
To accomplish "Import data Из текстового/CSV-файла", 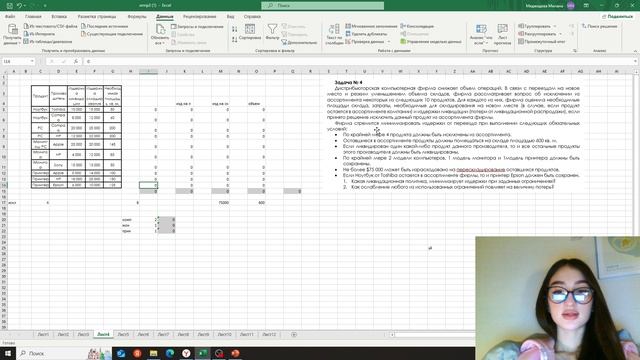I will pos(50,26).
